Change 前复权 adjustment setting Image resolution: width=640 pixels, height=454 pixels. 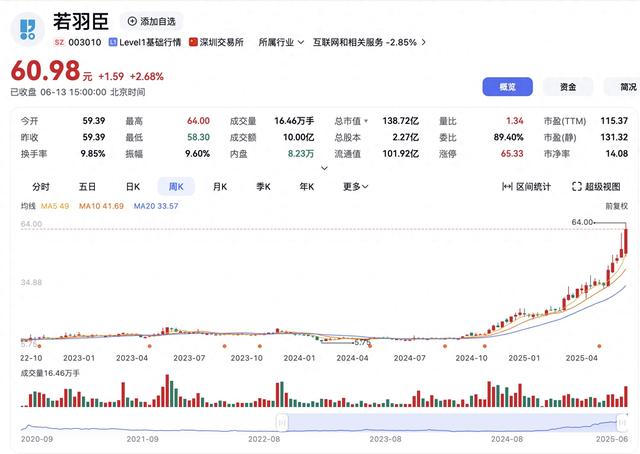[616, 206]
